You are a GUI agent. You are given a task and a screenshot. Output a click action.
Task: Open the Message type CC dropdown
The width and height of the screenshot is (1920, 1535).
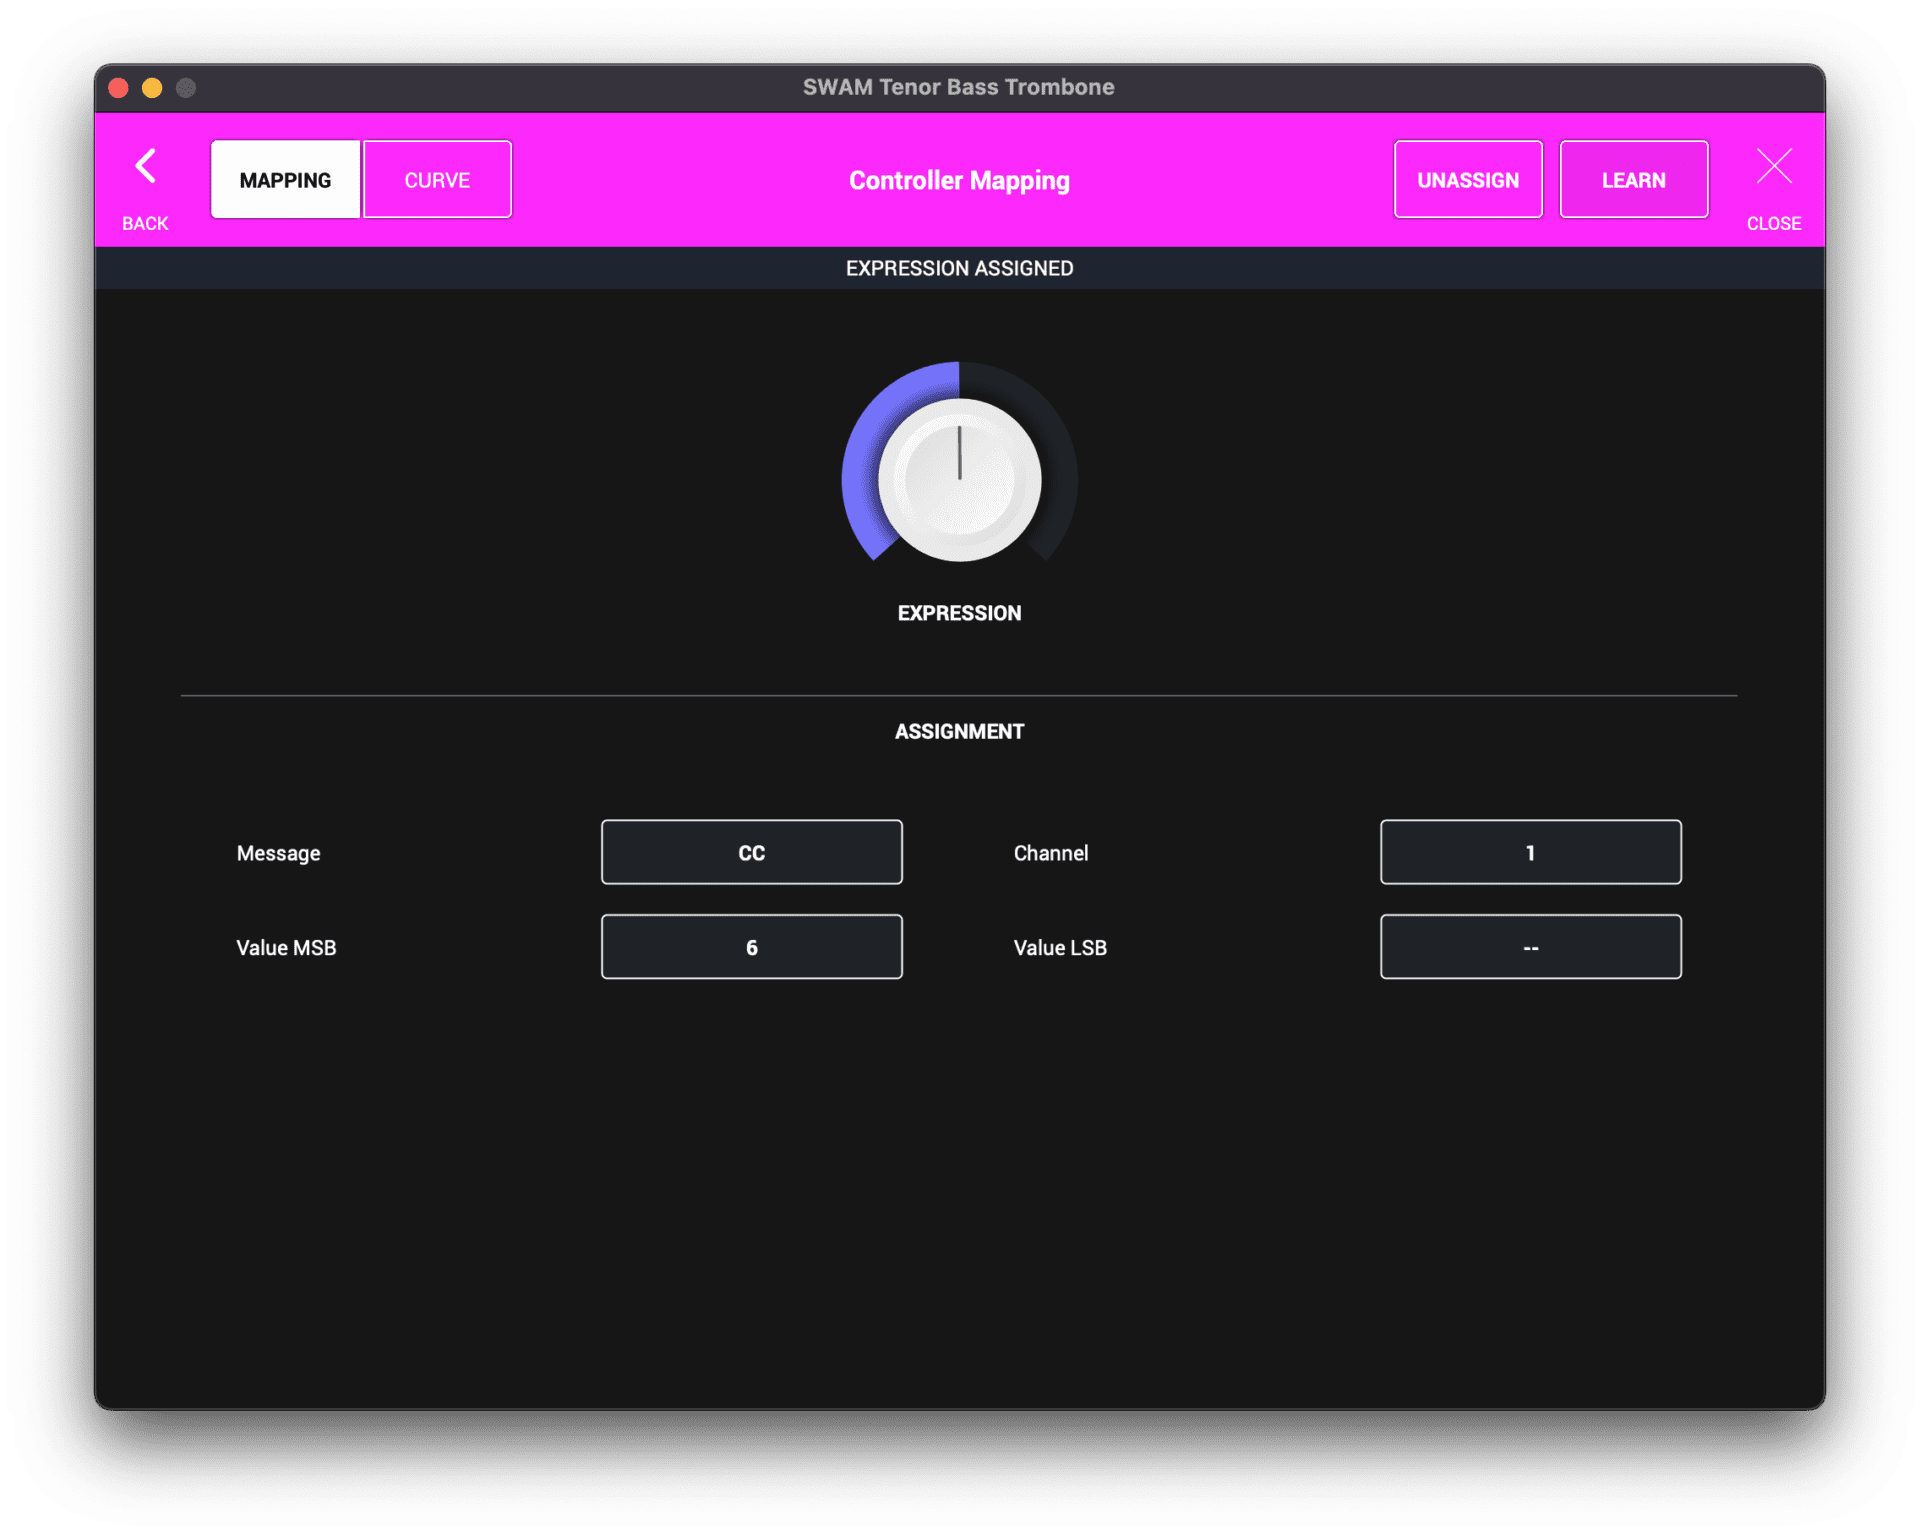751,853
